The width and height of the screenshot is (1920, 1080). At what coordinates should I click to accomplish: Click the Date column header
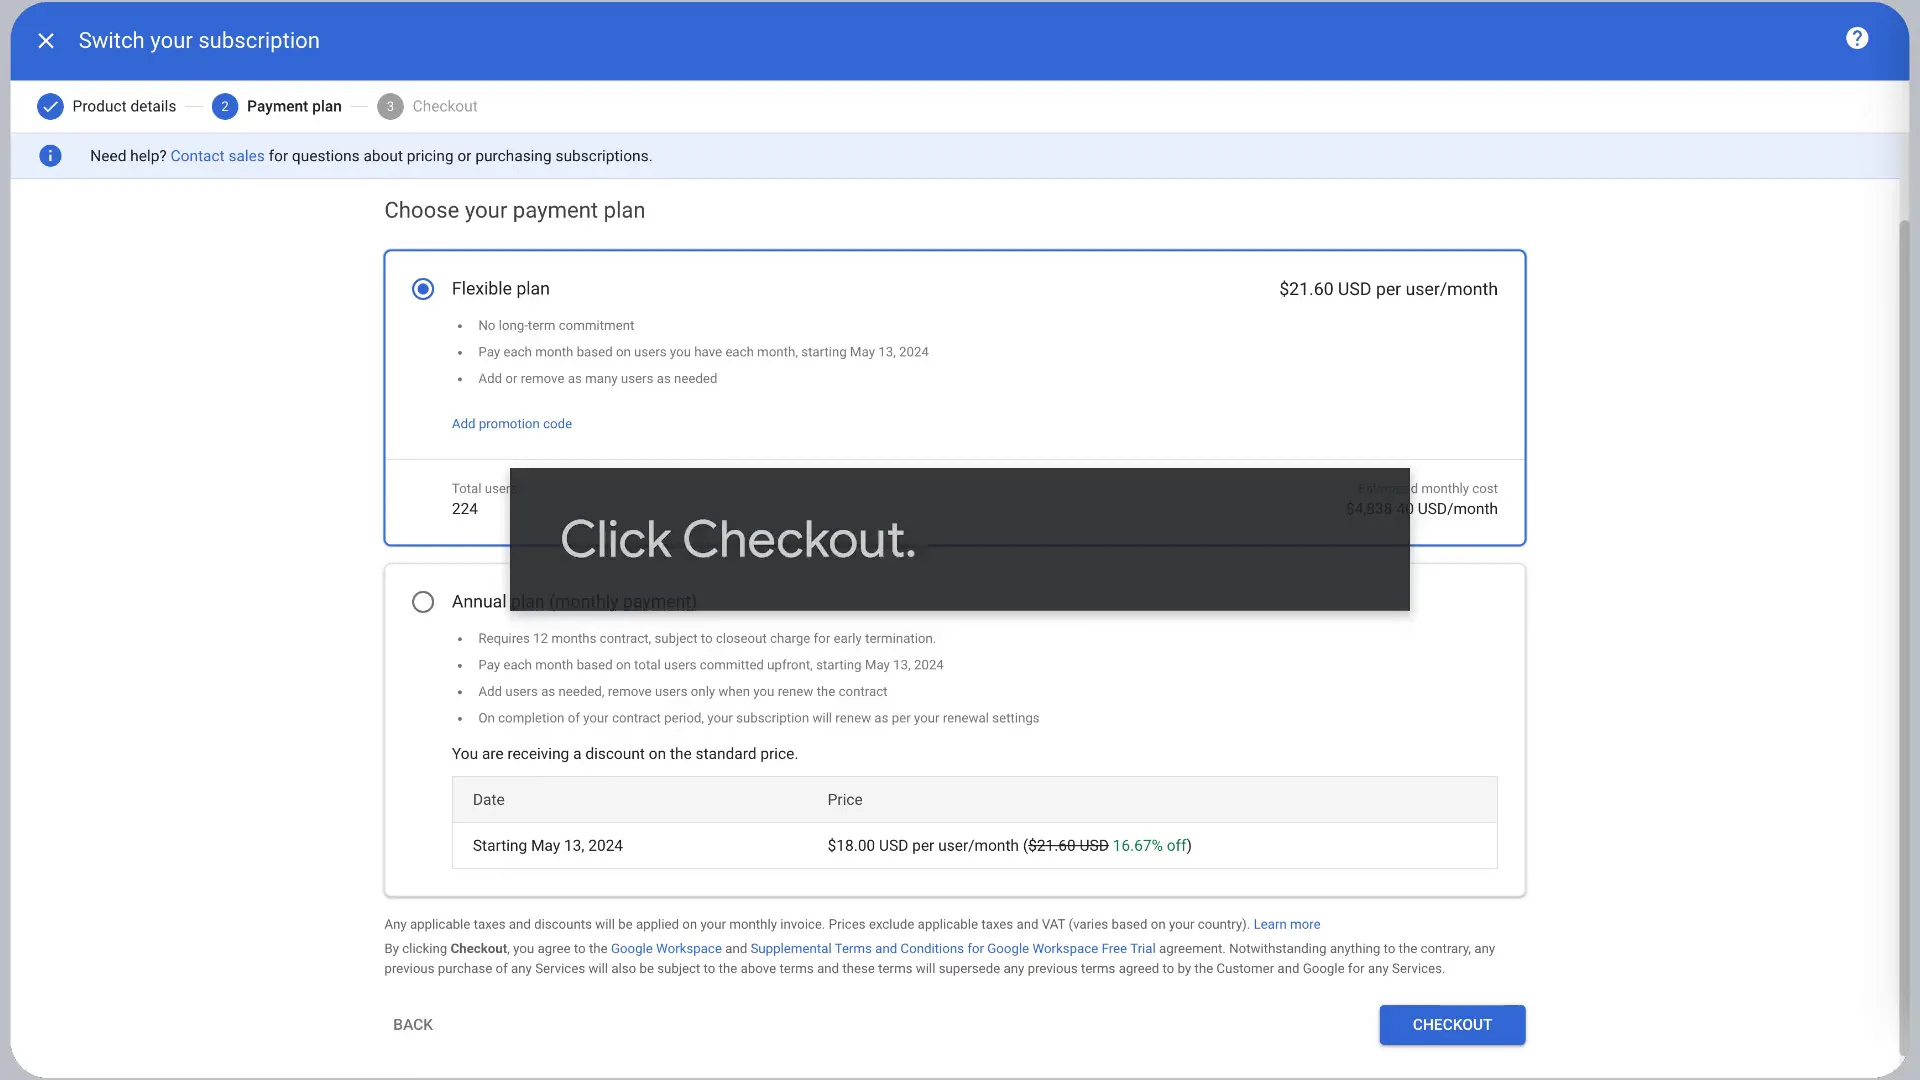(x=489, y=800)
